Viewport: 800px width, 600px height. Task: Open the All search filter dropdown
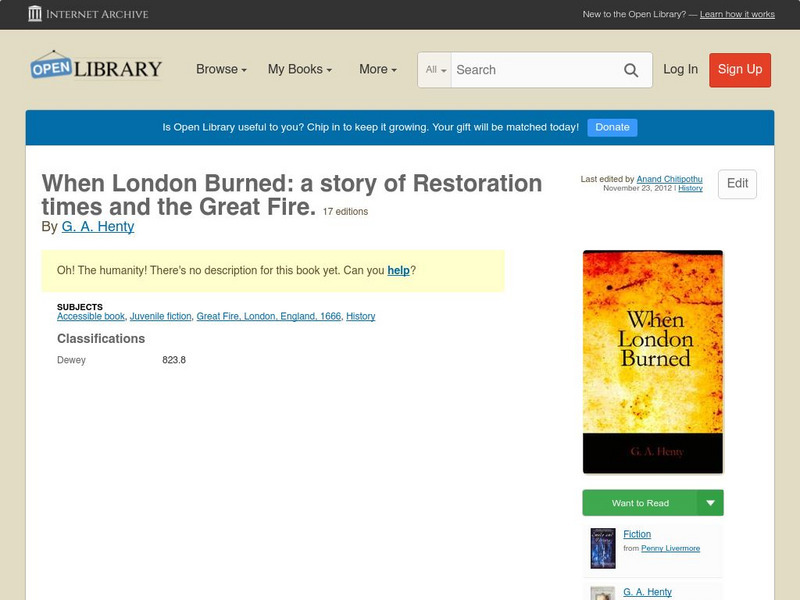click(x=436, y=70)
